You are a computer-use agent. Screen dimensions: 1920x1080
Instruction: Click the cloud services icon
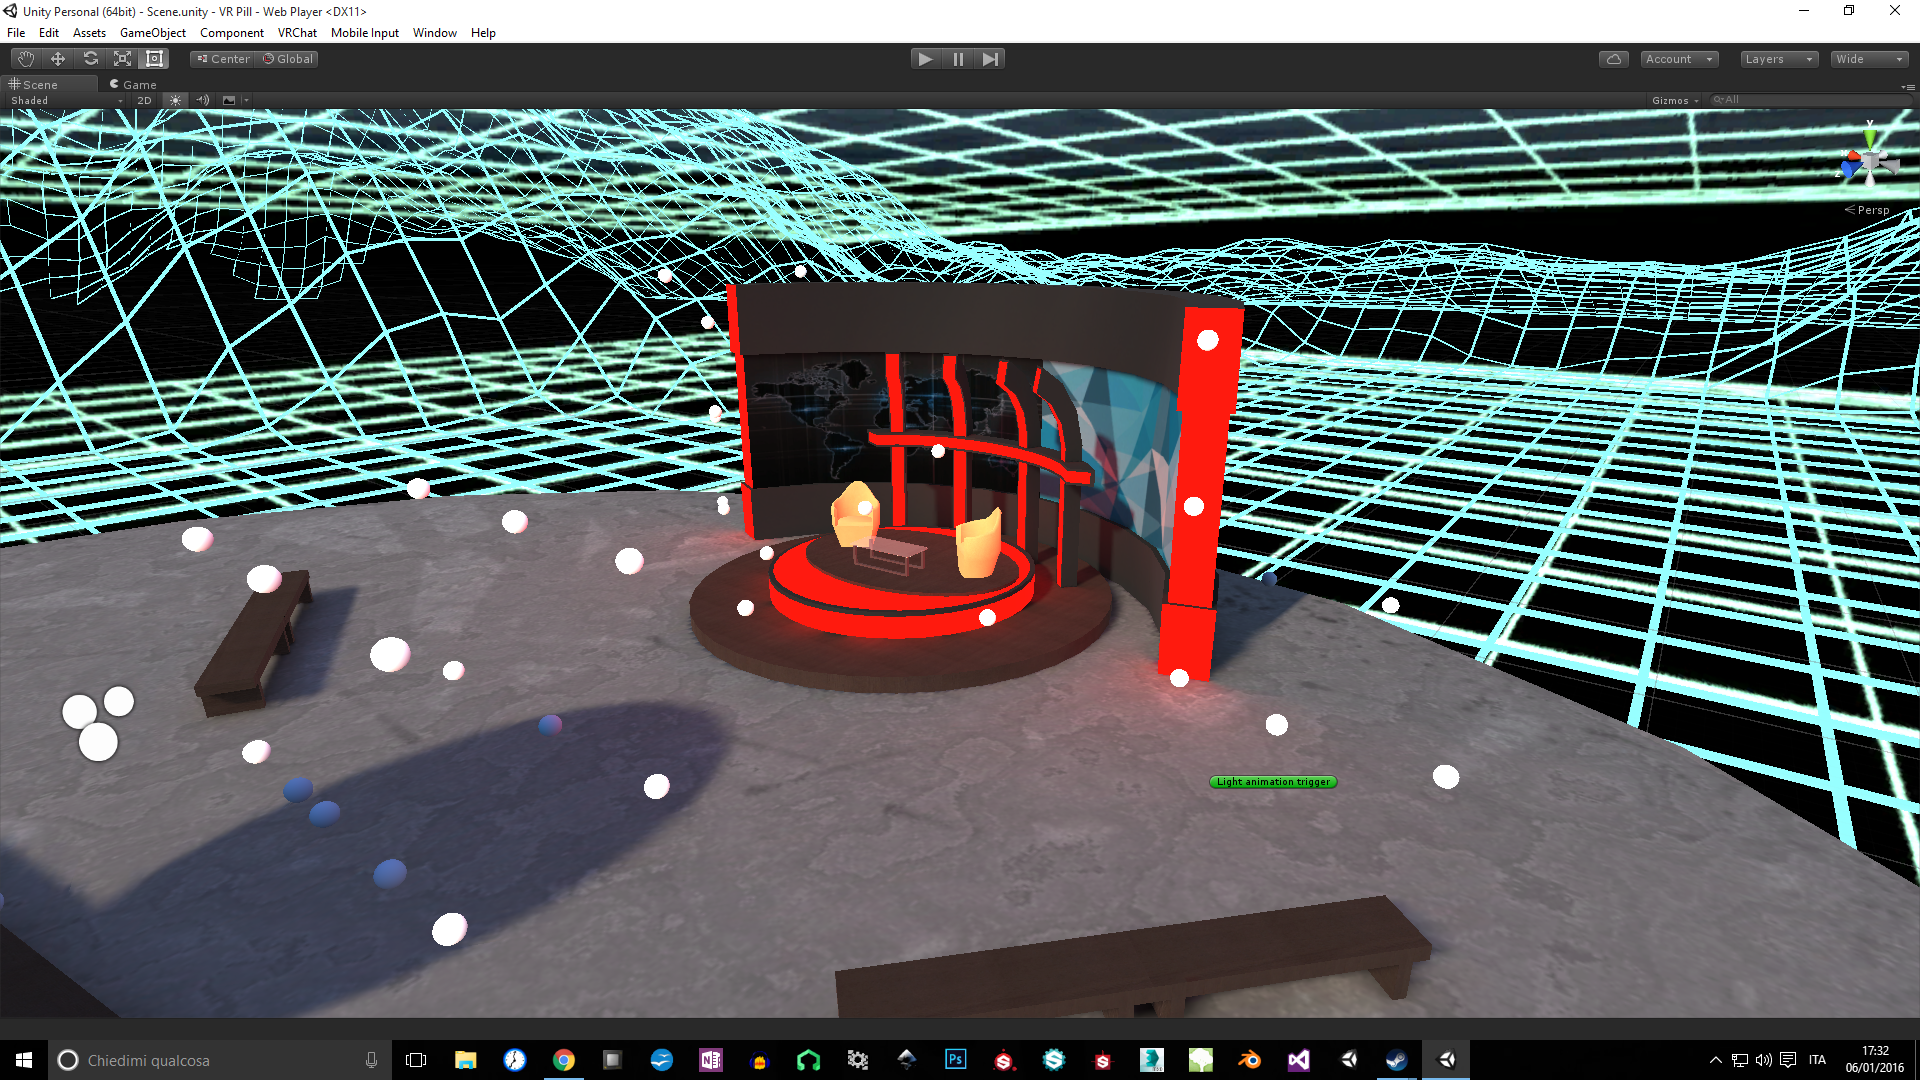[1613, 59]
